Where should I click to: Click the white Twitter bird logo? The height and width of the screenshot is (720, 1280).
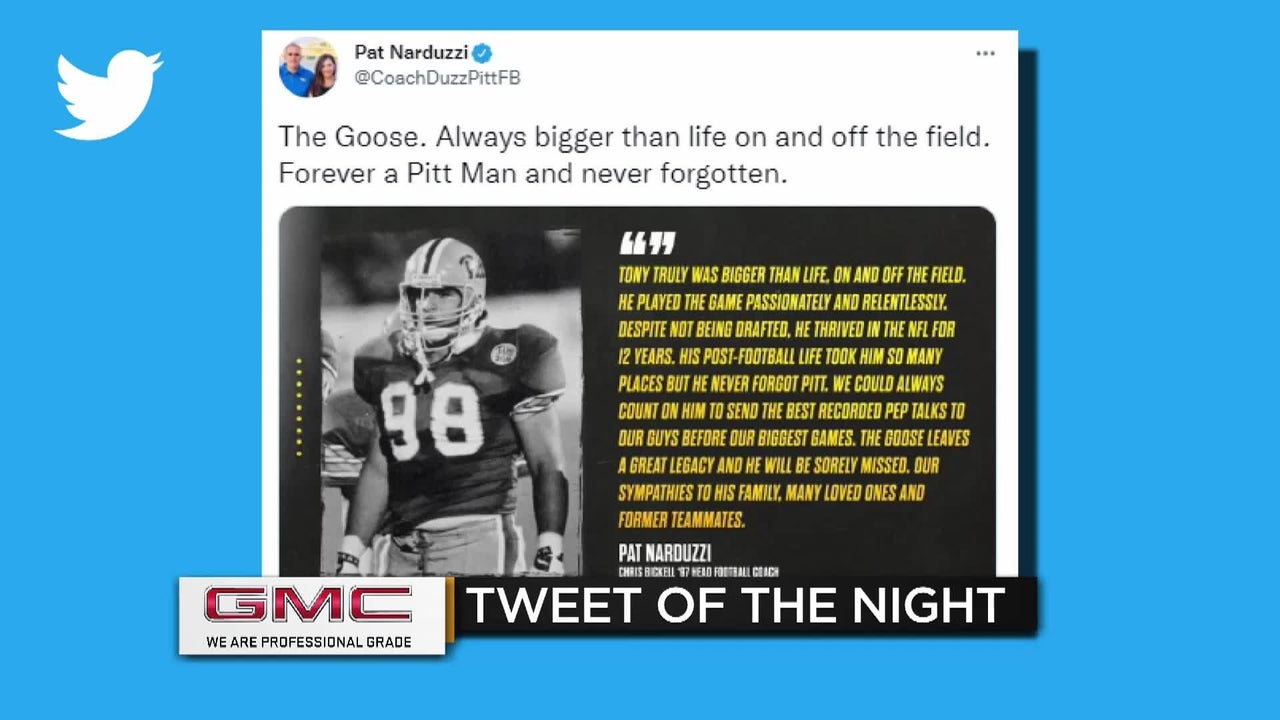[x=108, y=94]
